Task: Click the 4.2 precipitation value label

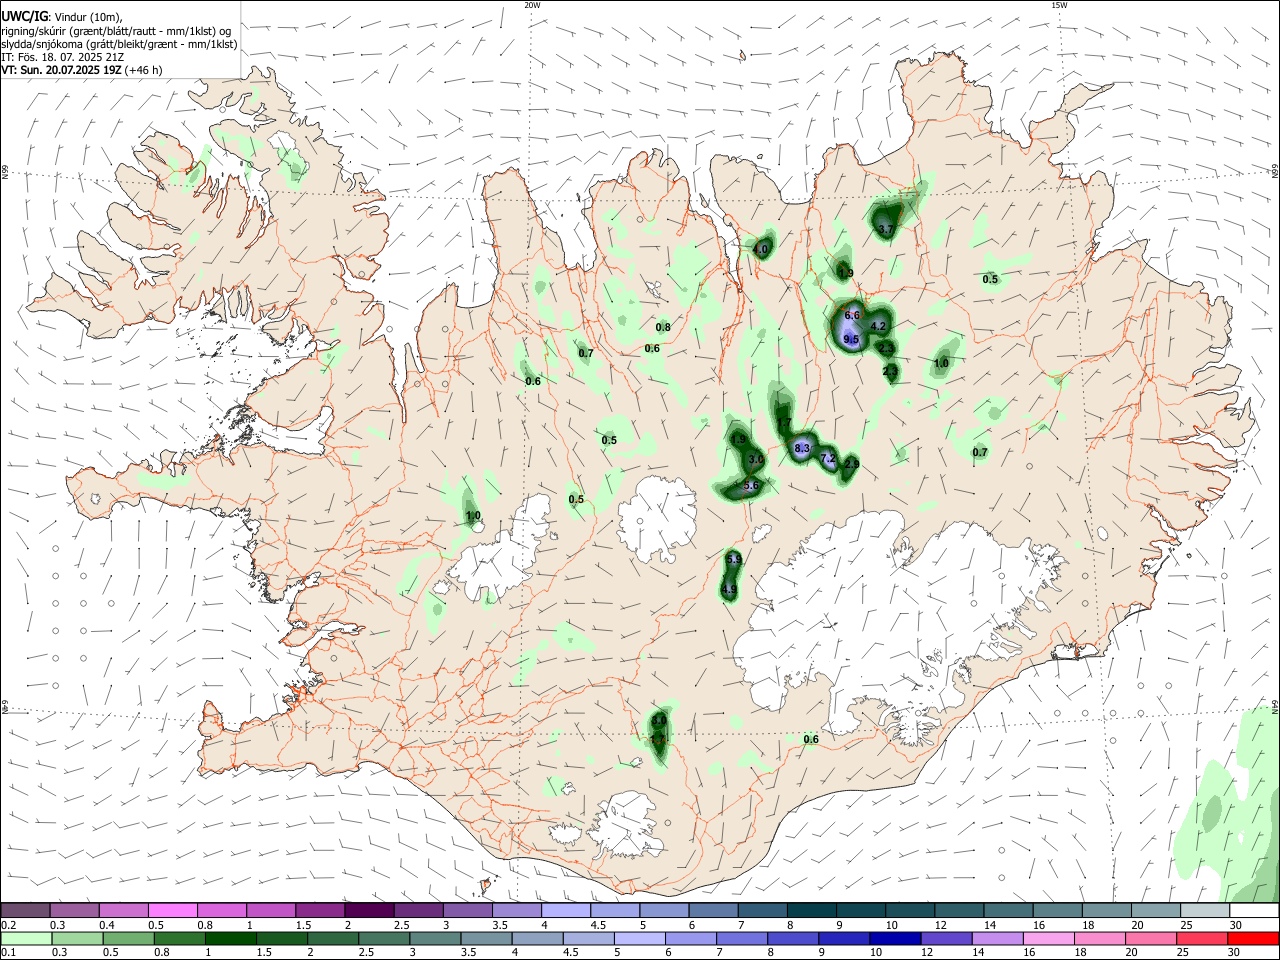Action: (879, 326)
